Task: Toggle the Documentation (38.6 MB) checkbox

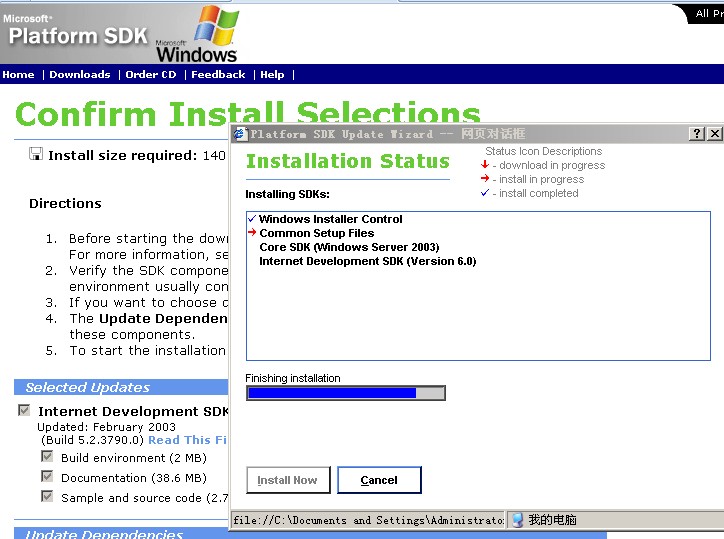Action: (47, 476)
